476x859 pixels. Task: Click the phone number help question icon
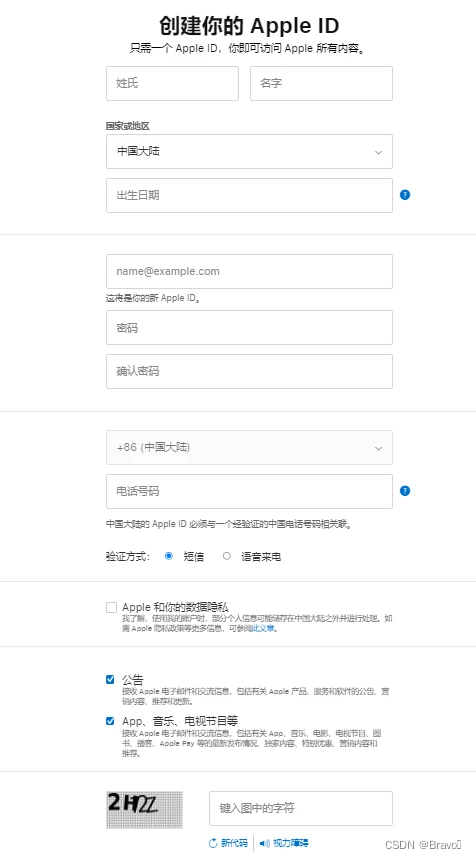(405, 491)
